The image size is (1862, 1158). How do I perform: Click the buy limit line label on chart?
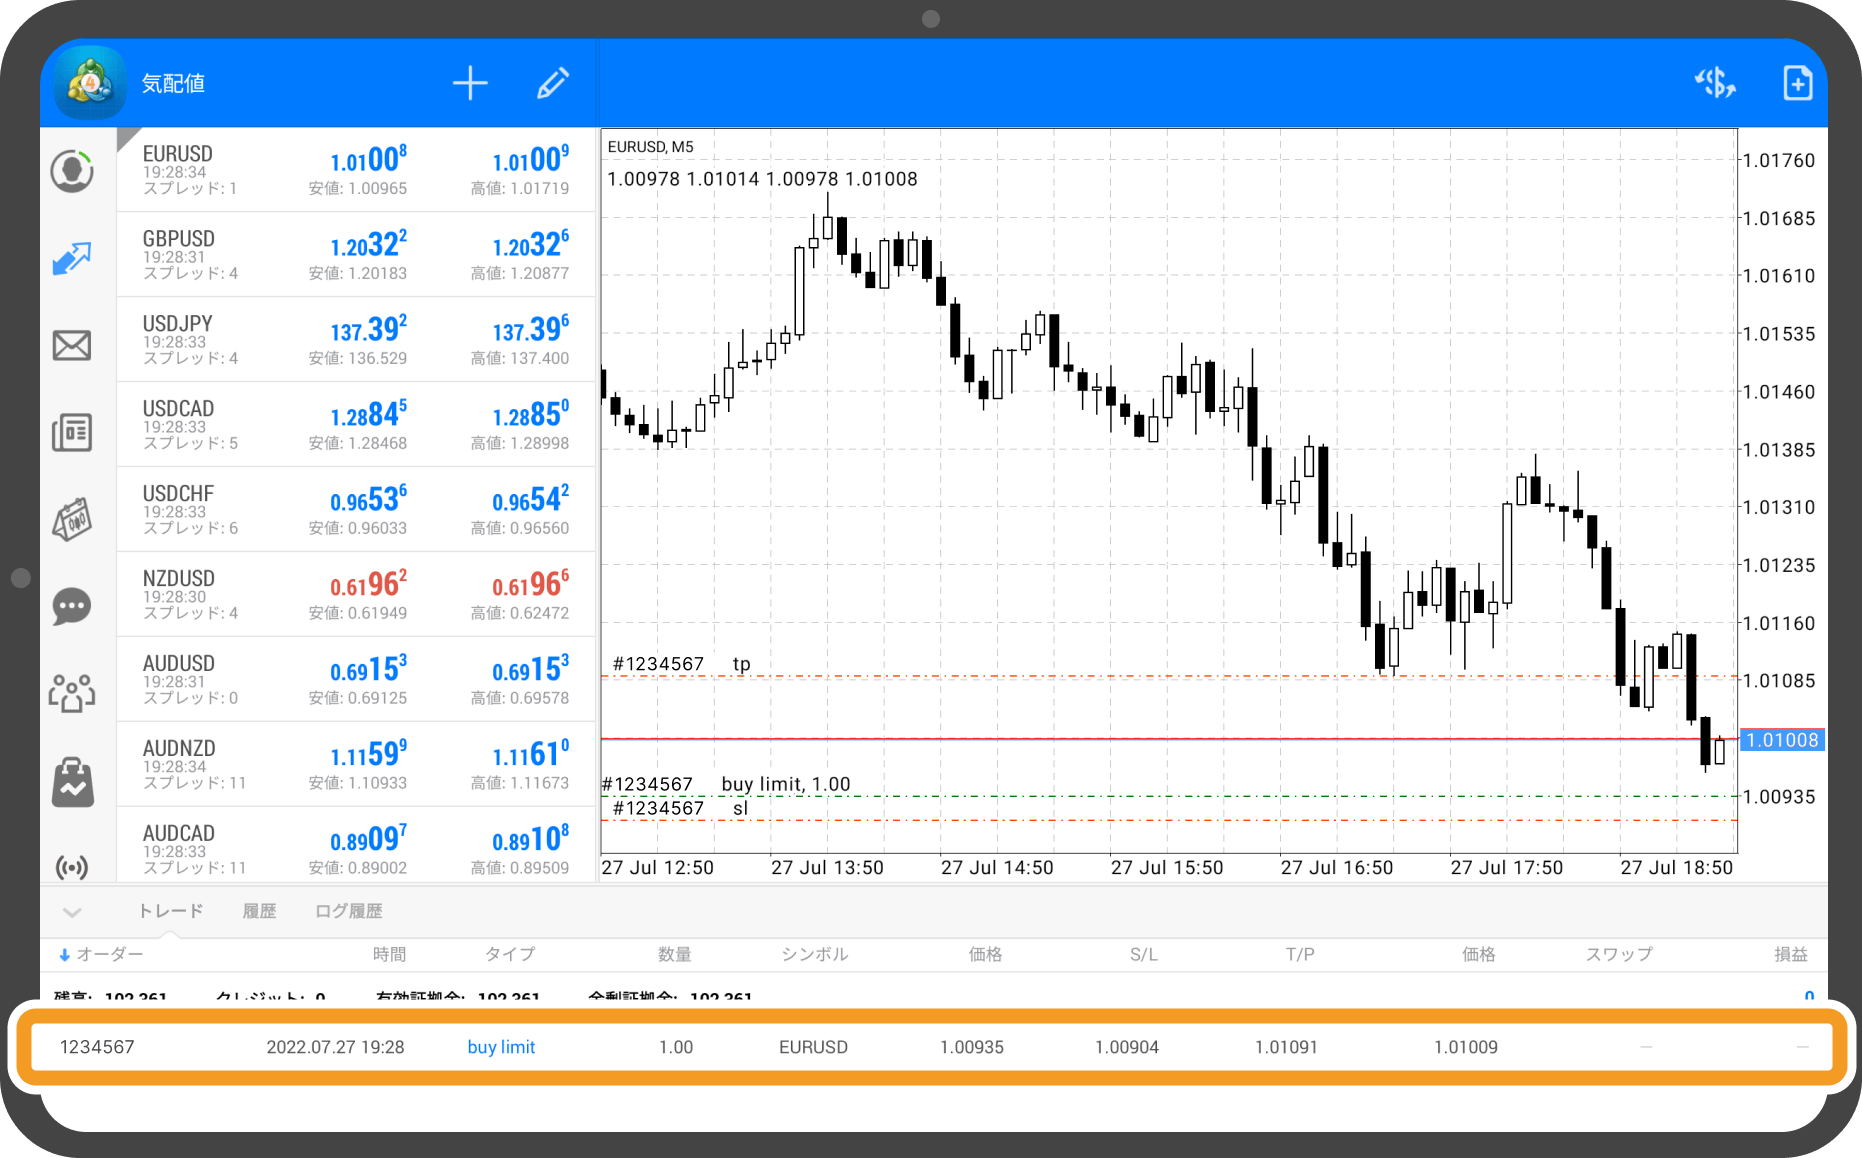tap(726, 784)
